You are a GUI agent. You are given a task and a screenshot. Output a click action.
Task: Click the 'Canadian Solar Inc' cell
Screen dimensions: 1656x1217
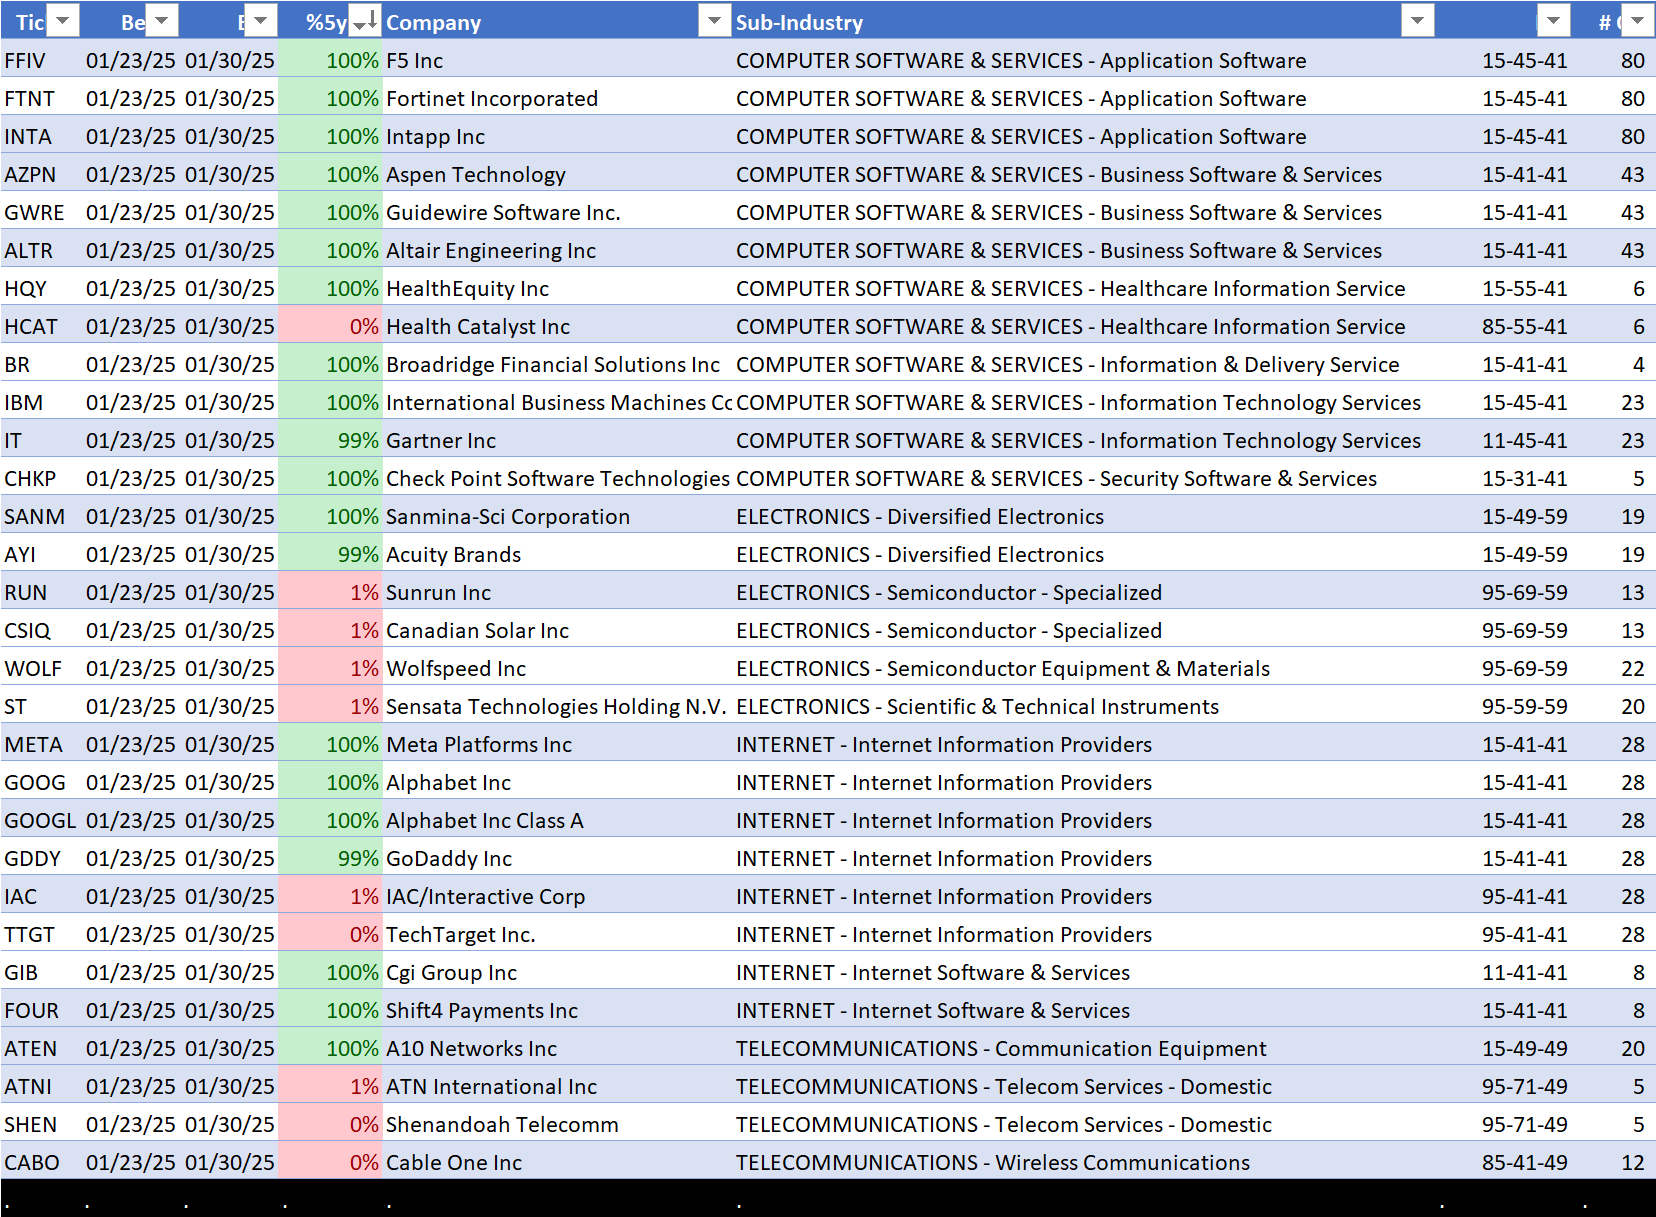coord(557,630)
